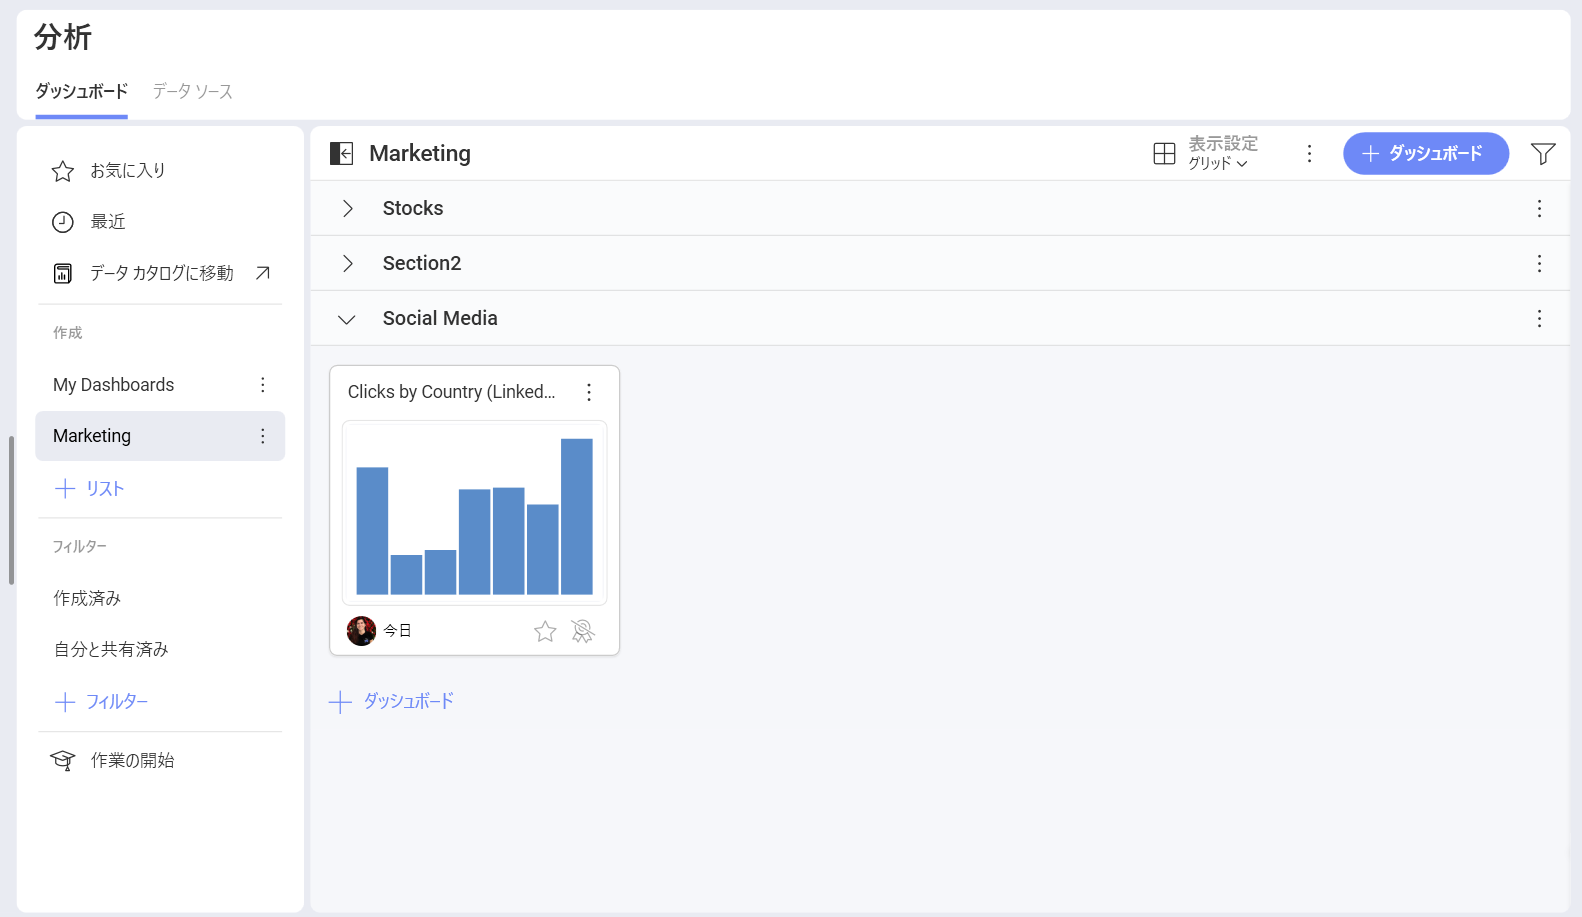Image resolution: width=1582 pixels, height=917 pixels.
Task: Click the Stocks section title
Action: point(413,208)
